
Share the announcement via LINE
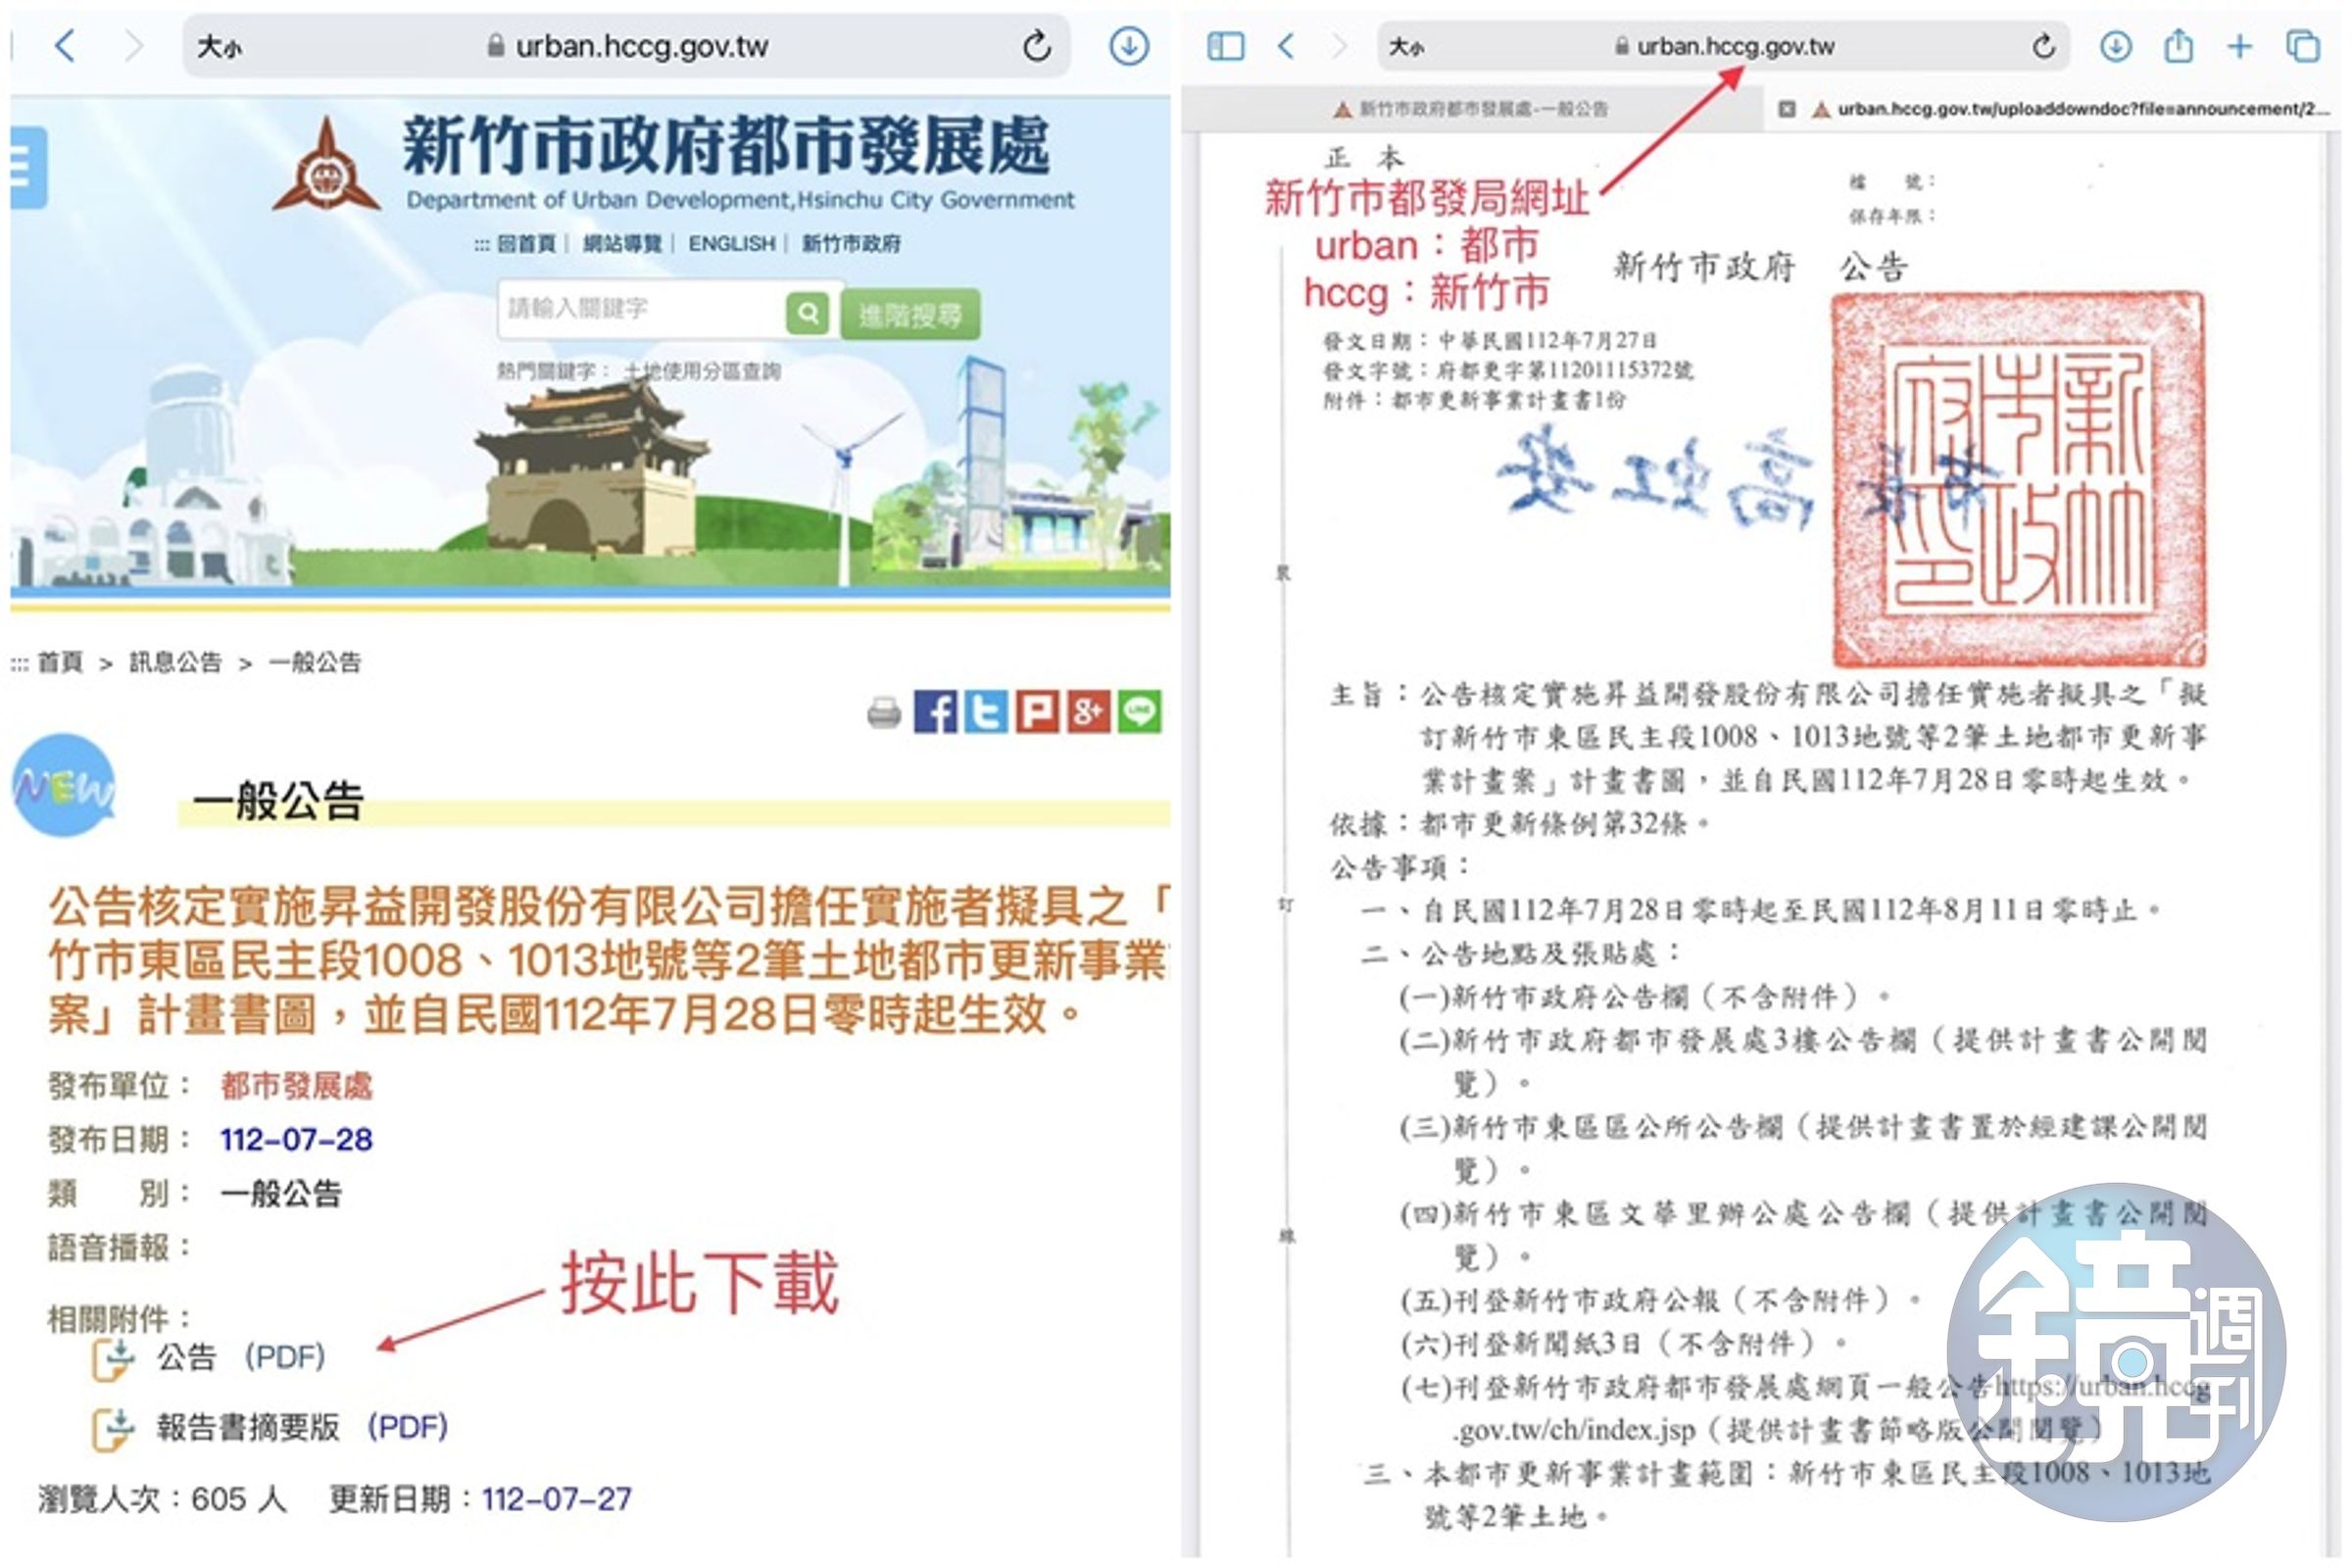click(1139, 712)
